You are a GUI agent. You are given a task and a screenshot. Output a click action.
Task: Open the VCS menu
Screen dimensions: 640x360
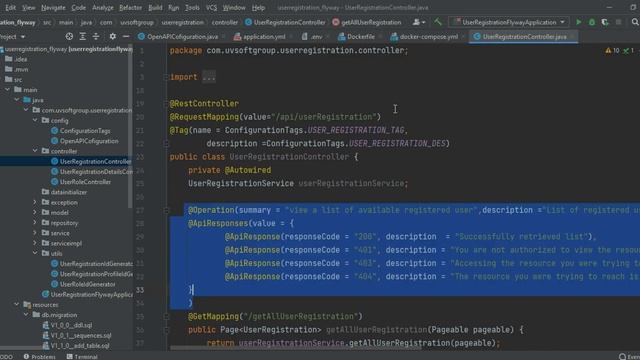pos(211,7)
